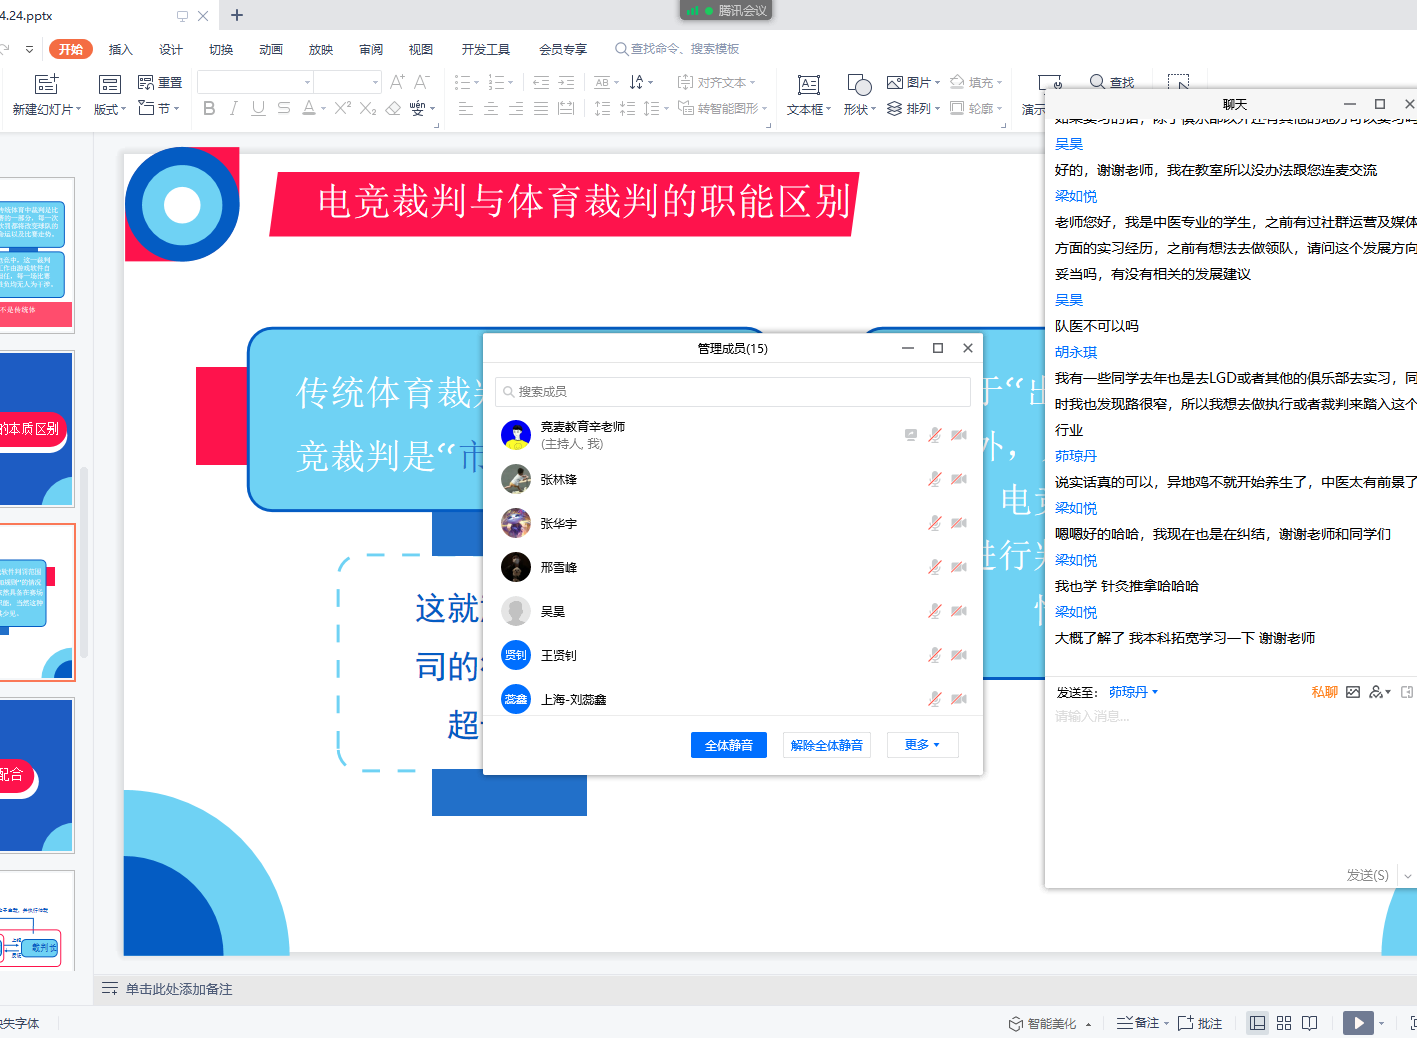Toggle microphone mute for 张林锋
This screenshot has width=1417, height=1038.
(x=934, y=480)
